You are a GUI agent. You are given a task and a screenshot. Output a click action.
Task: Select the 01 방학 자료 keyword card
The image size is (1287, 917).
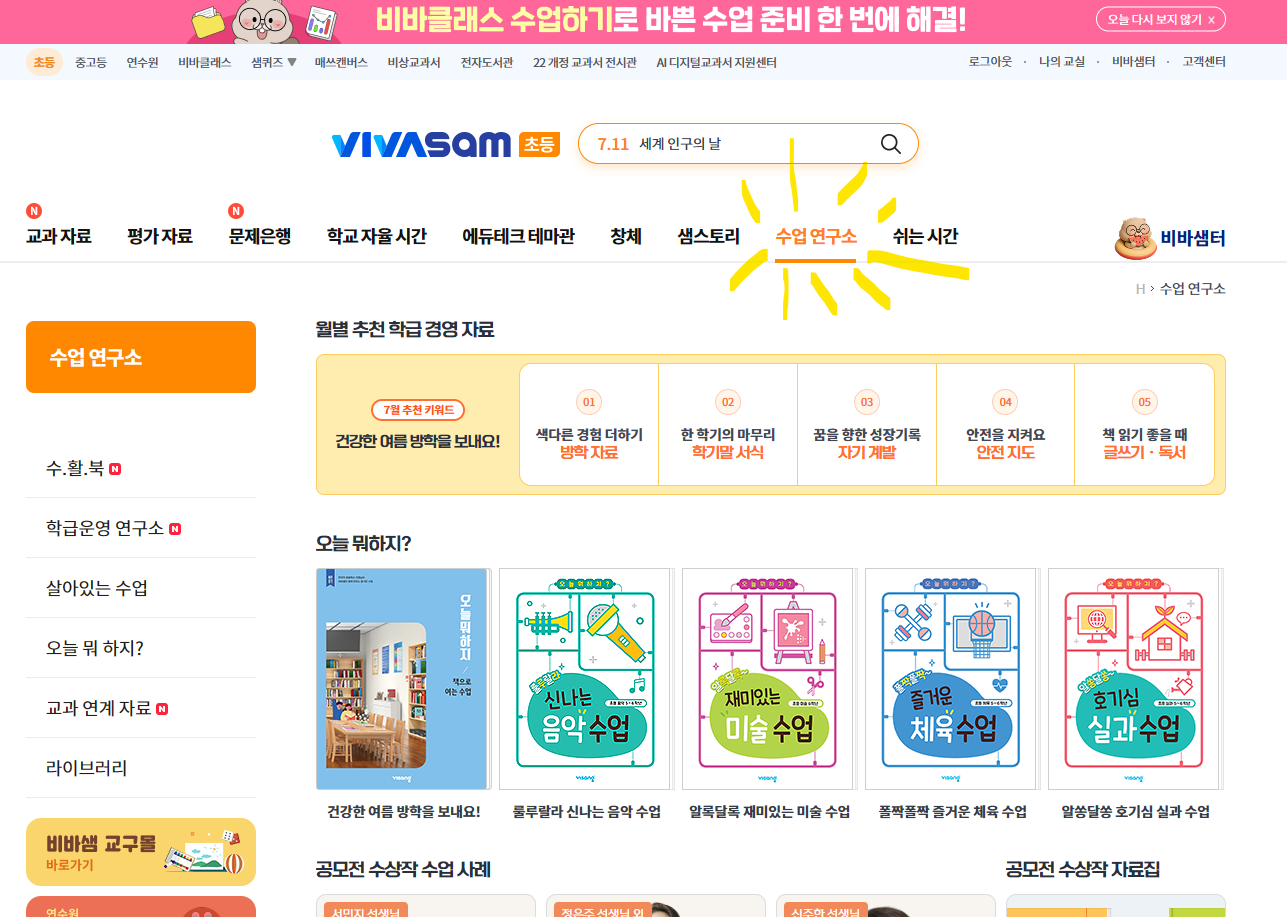click(589, 425)
